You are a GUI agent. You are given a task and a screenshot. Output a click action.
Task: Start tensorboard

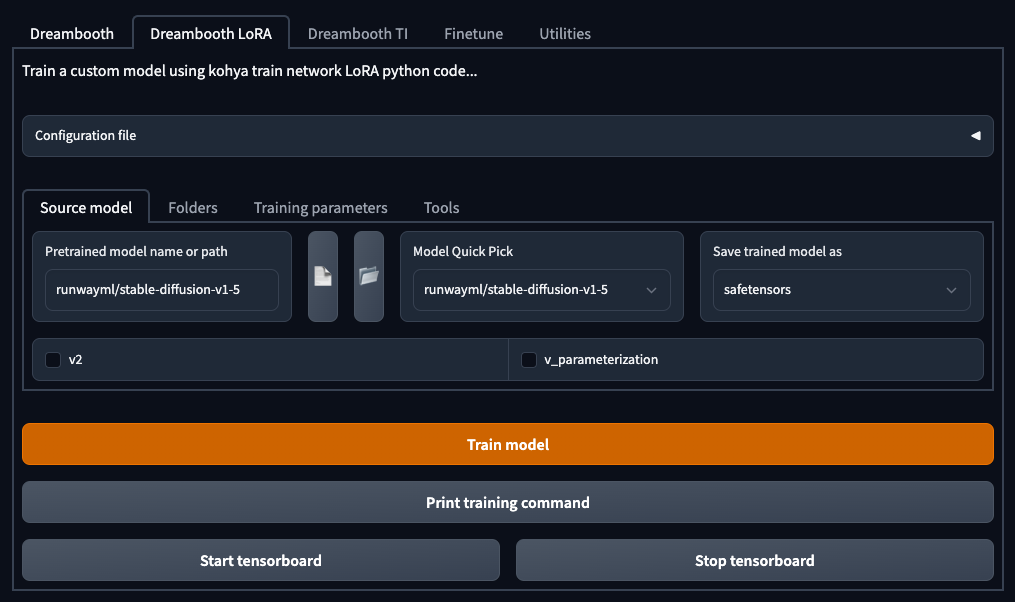pos(260,560)
